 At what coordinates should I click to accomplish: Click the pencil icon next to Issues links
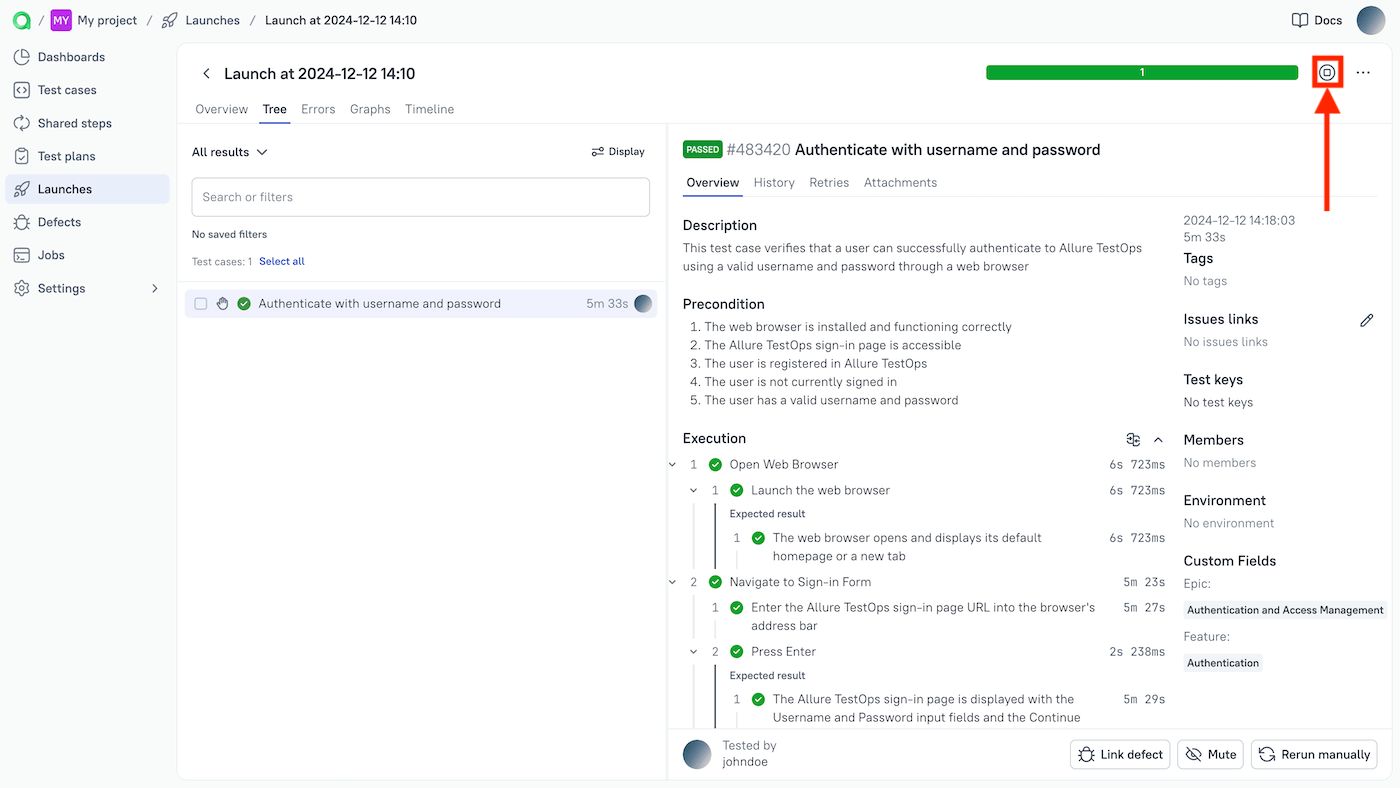pyautogui.click(x=1366, y=320)
